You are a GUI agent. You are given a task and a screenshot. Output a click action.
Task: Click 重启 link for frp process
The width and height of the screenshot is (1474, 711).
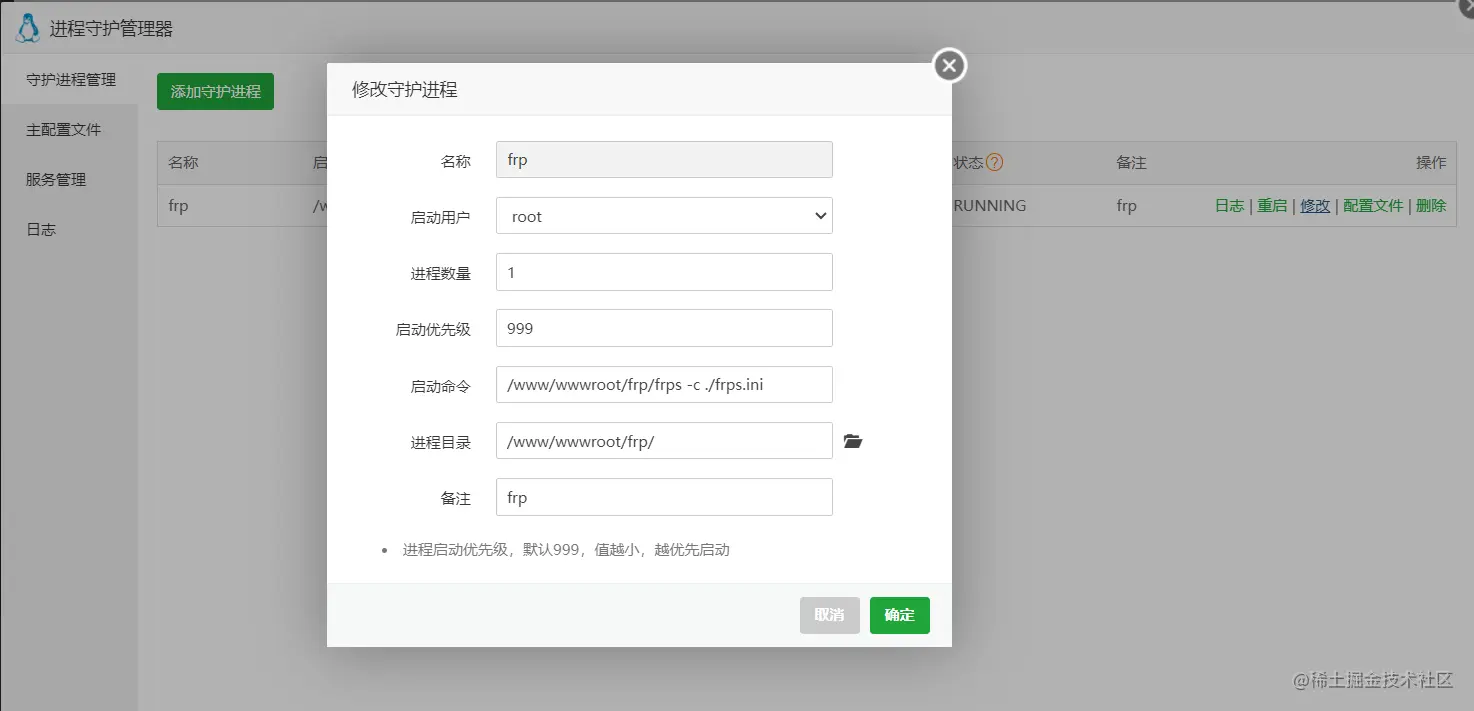coord(1272,205)
